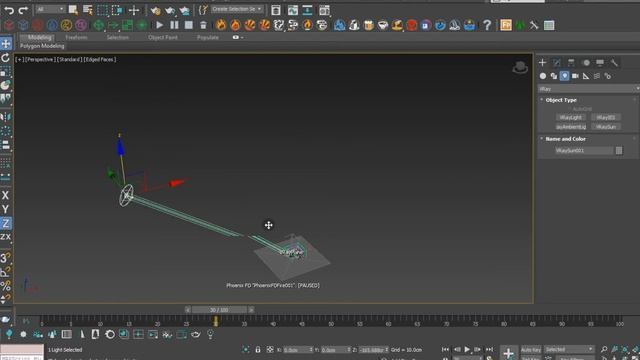The width and height of the screenshot is (640, 360).
Task: Click the ViewCube hat icon in viewport
Action: click(x=520, y=67)
